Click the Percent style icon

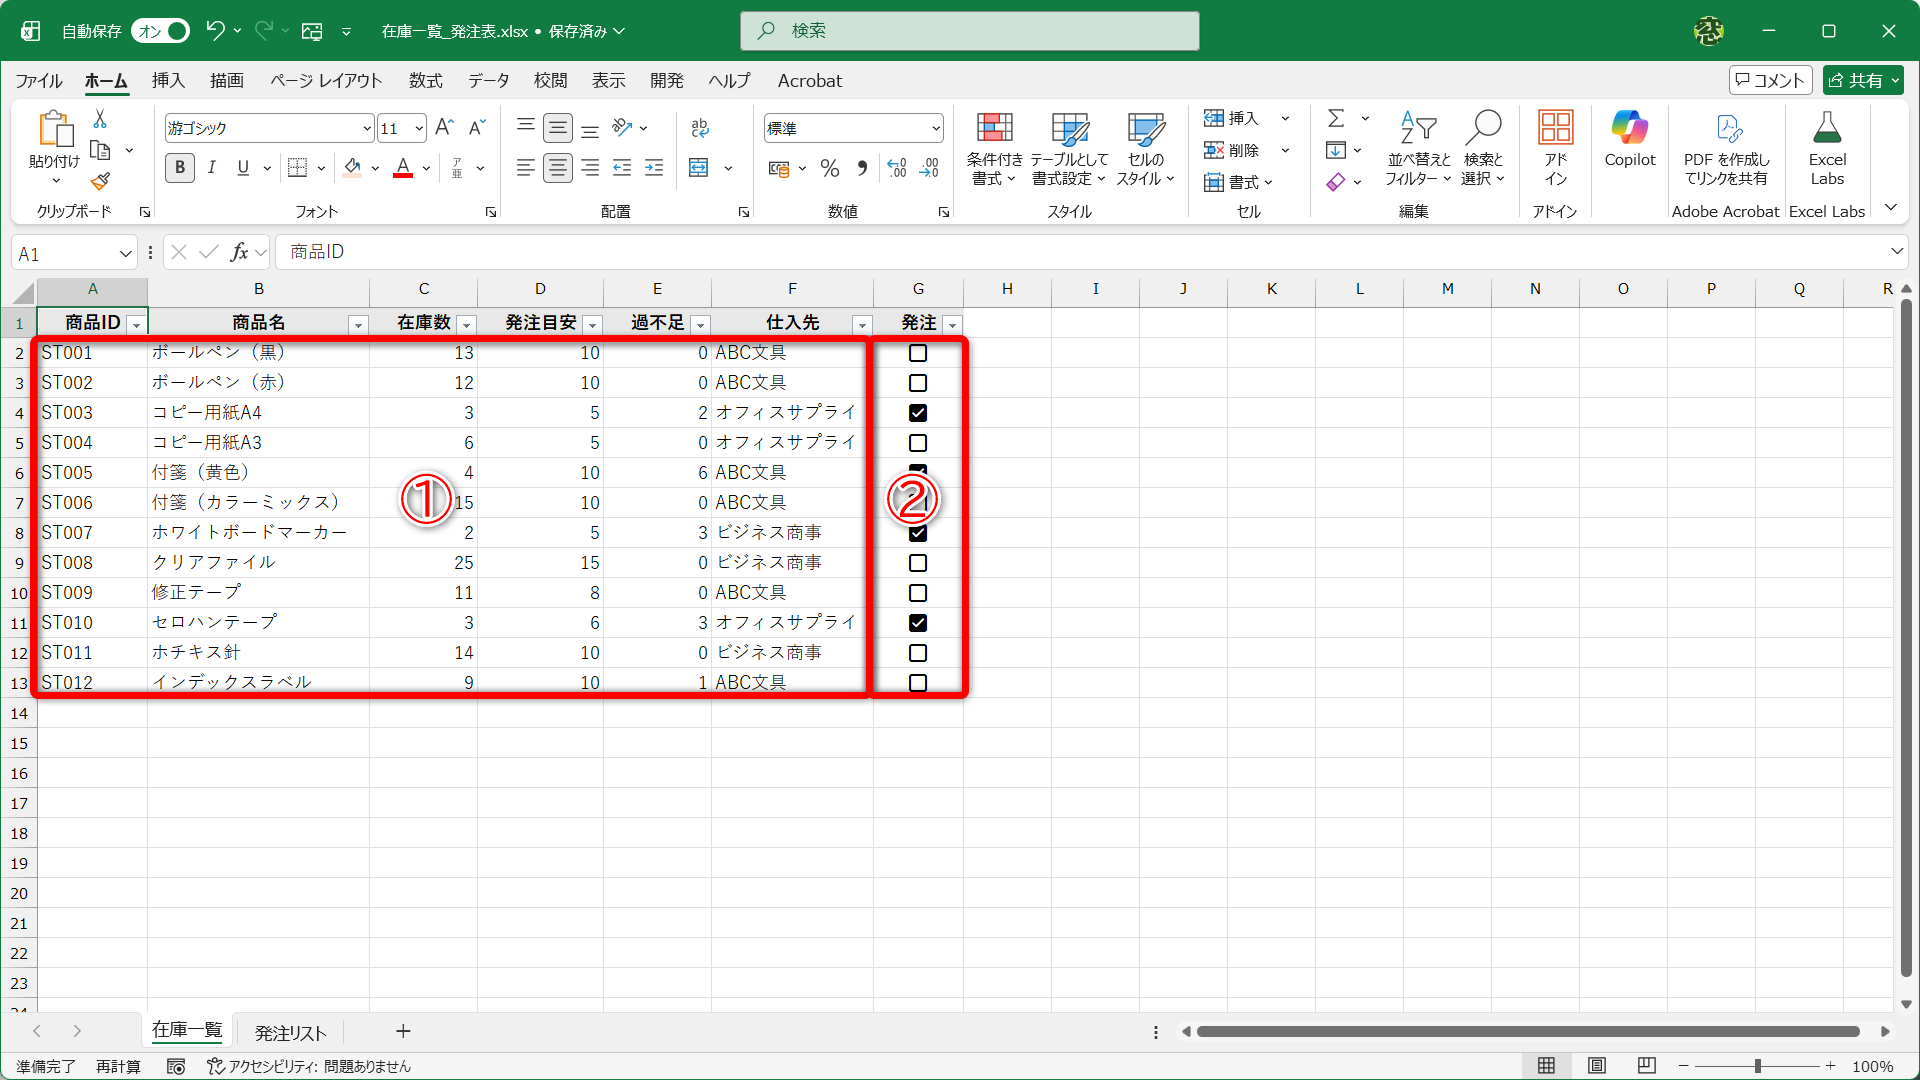[x=829, y=168]
